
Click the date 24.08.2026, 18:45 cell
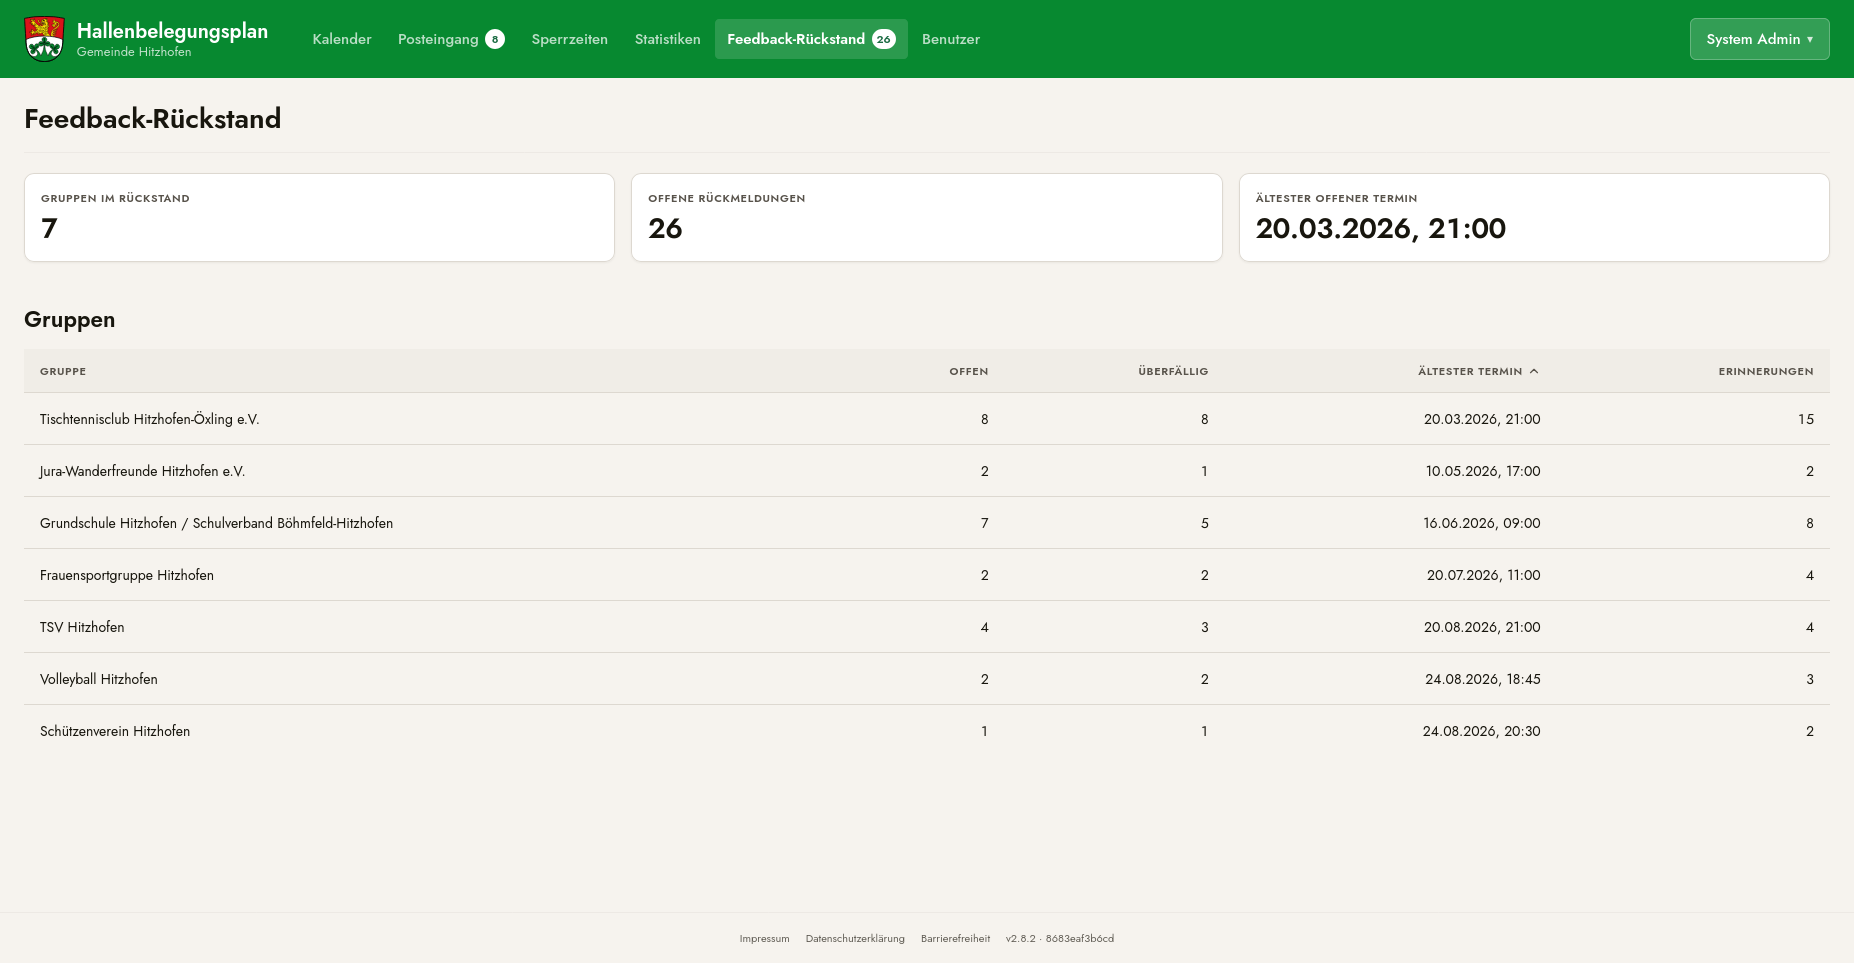point(1483,679)
